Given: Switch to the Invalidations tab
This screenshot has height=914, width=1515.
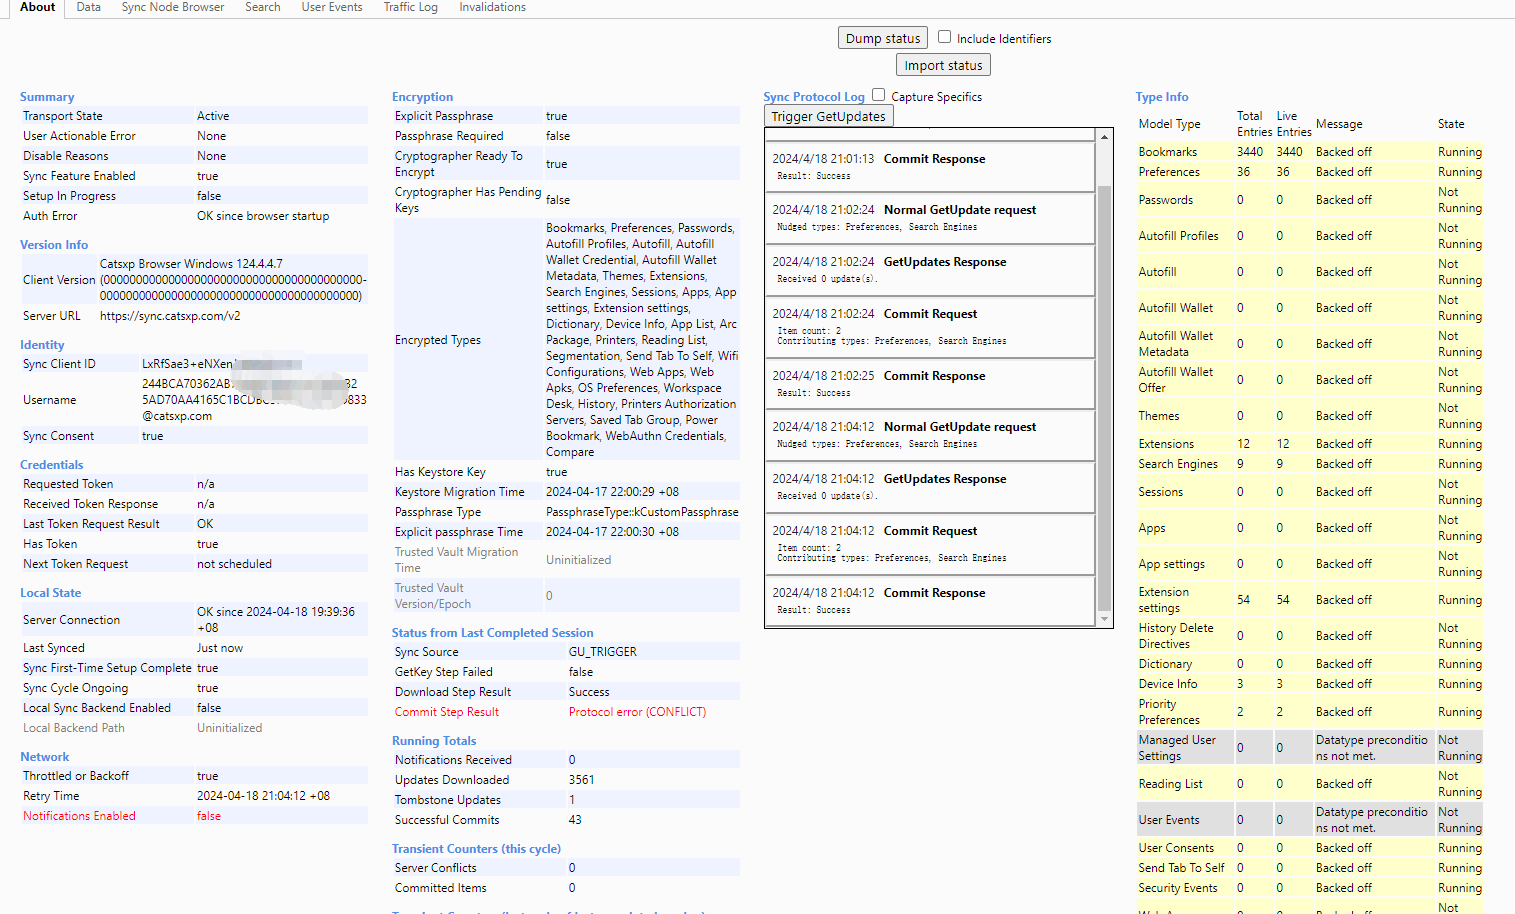Looking at the screenshot, I should [492, 7].
